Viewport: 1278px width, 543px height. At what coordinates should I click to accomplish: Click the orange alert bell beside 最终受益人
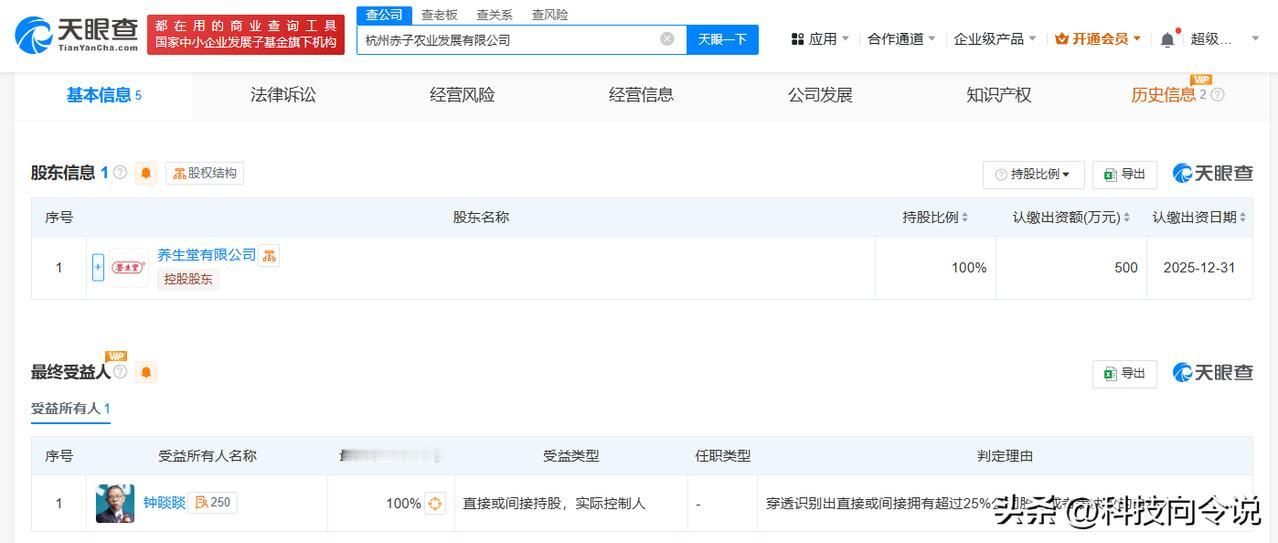146,372
